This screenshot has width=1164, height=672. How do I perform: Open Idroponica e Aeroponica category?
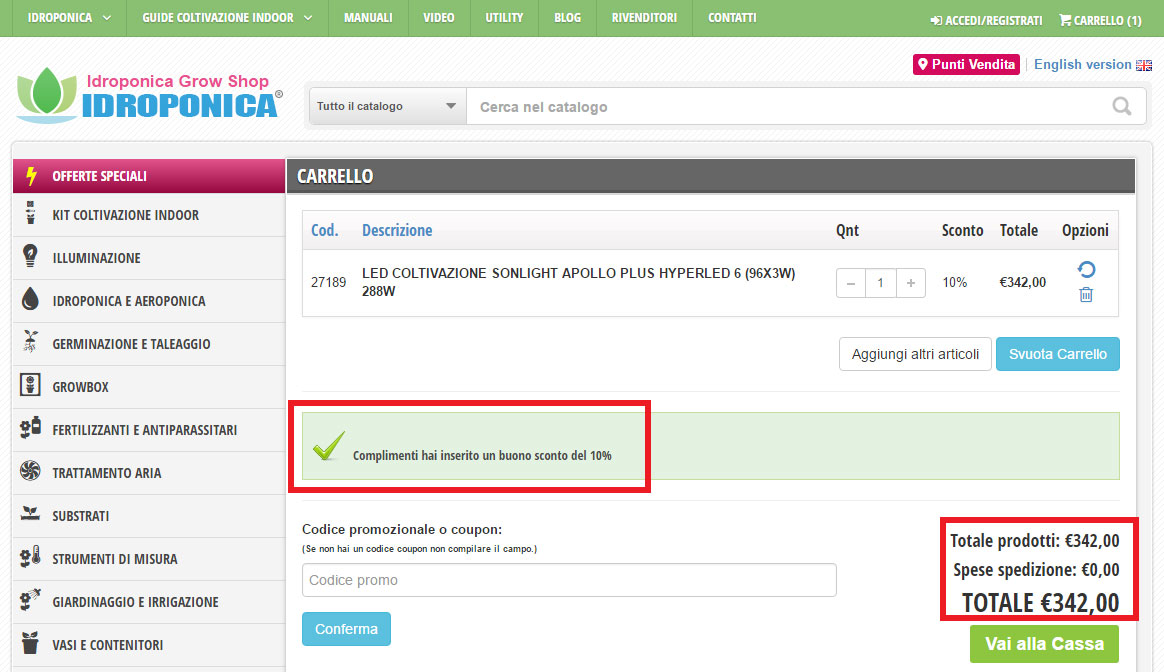click(149, 301)
